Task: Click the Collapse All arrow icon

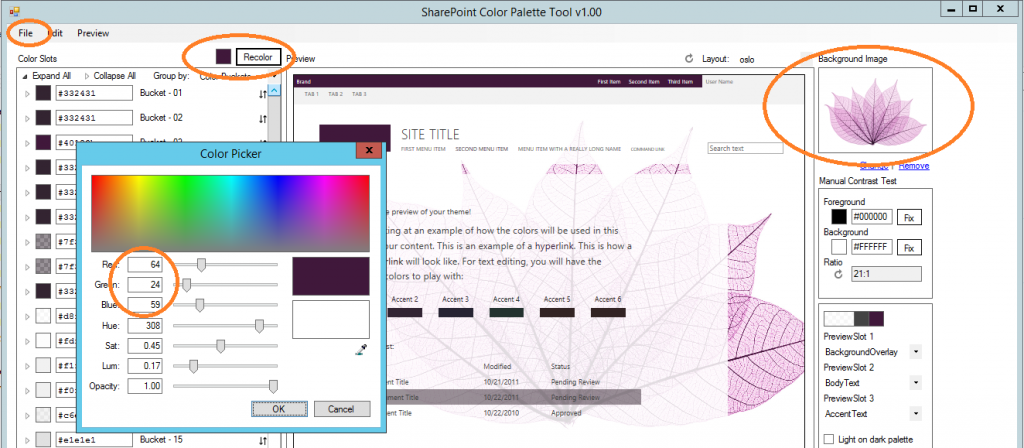Action: pyautogui.click(x=88, y=76)
